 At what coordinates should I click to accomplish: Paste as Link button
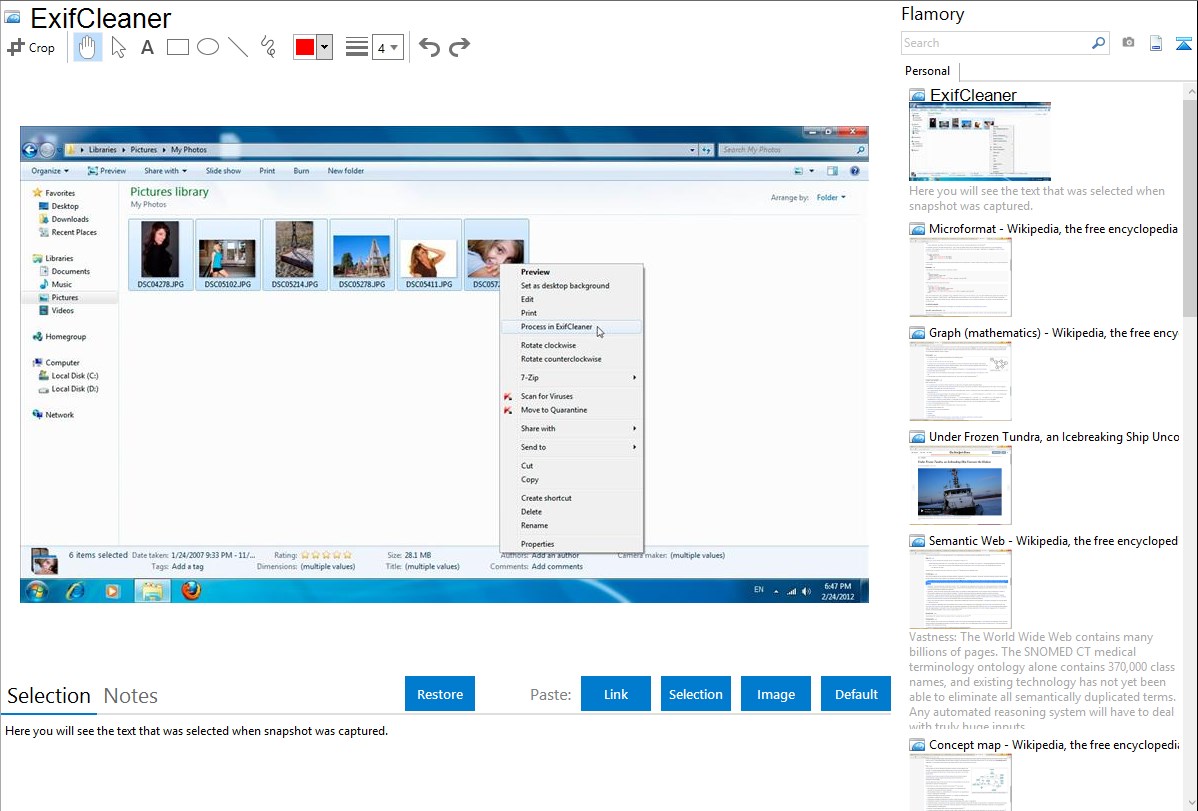616,694
